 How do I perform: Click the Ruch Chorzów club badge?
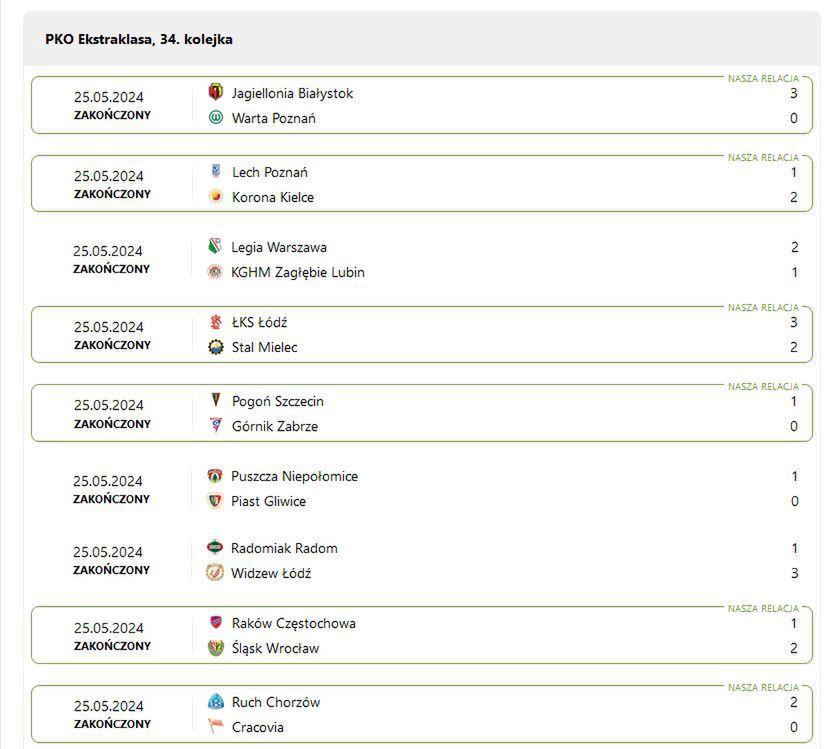pos(215,702)
